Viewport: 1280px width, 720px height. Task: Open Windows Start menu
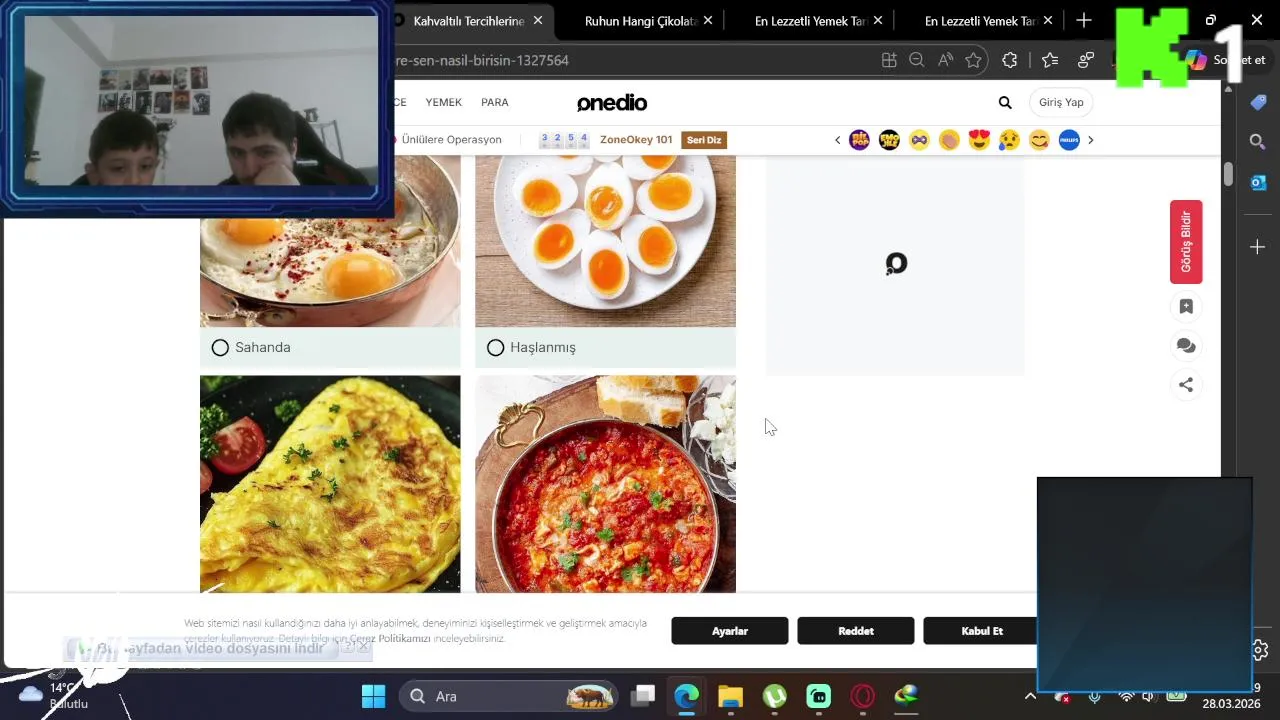[x=373, y=696]
